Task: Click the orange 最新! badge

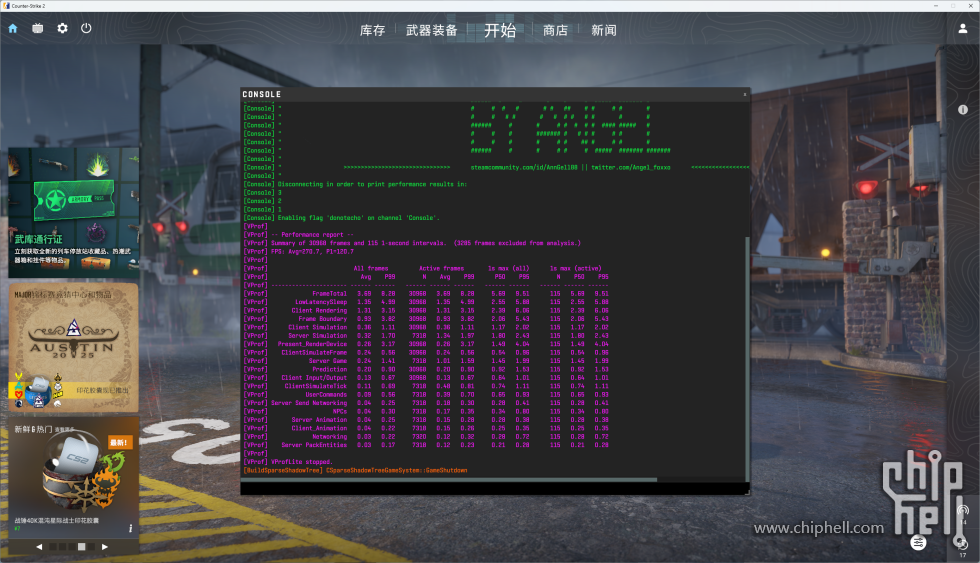Action: pyautogui.click(x=120, y=442)
